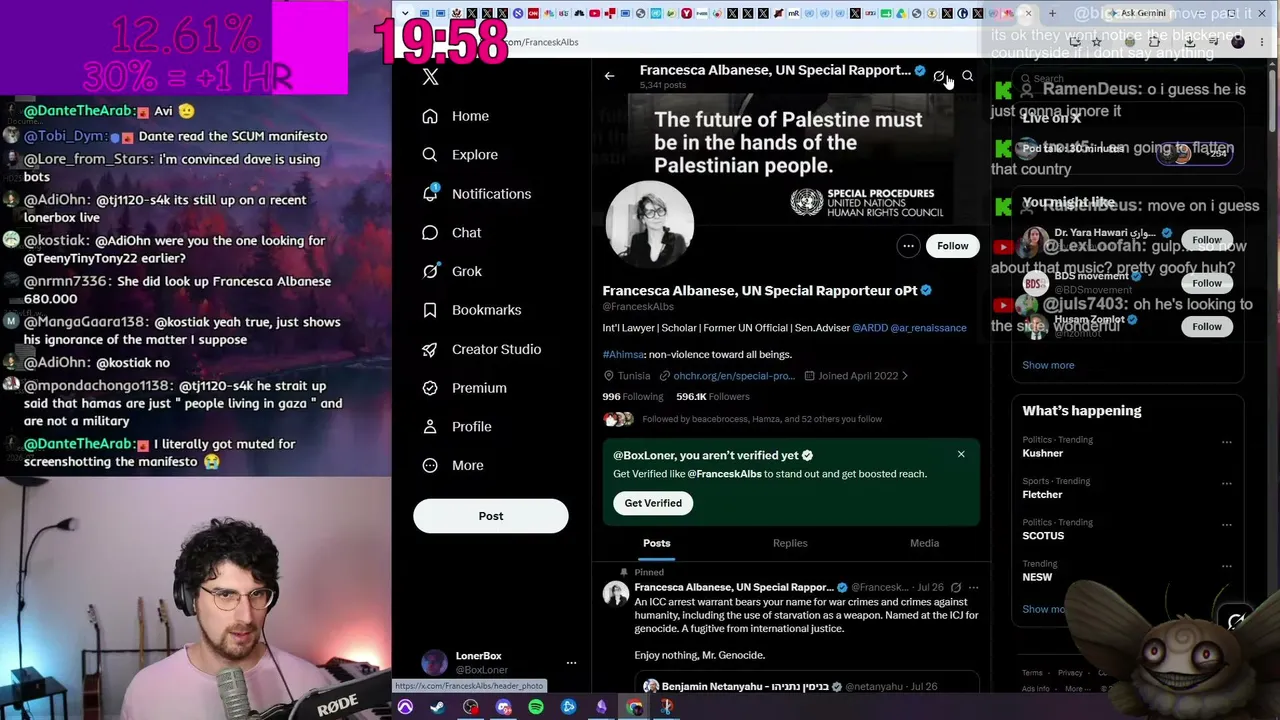Image resolution: width=1280 pixels, height=720 pixels.
Task: Dismiss the 'aren't verified yet' banner
Action: (961, 454)
